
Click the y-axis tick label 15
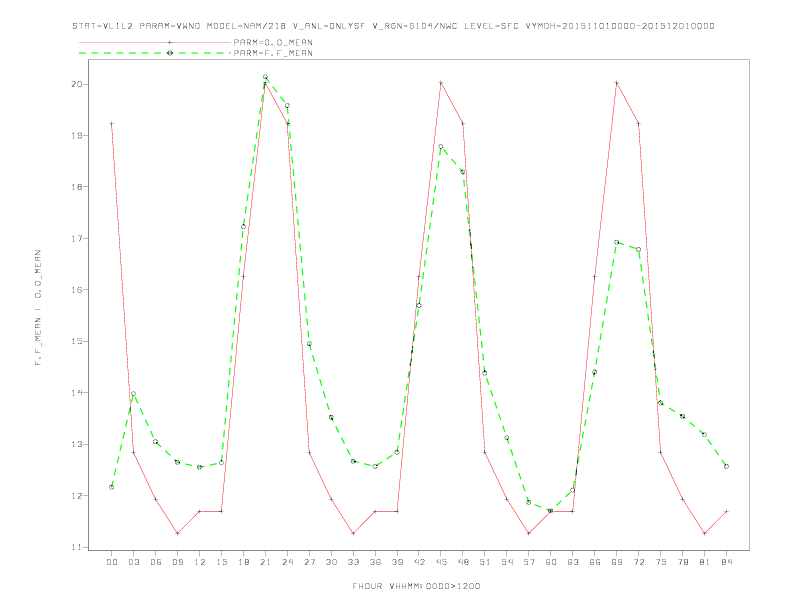coord(76,341)
